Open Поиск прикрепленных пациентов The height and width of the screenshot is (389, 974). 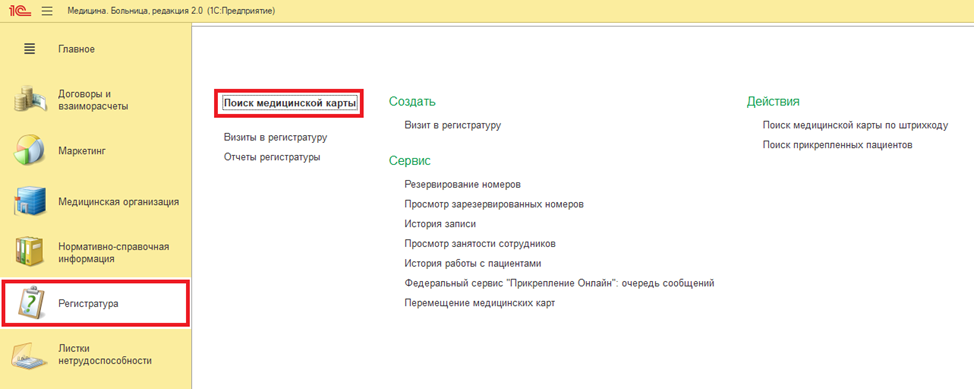(x=837, y=145)
